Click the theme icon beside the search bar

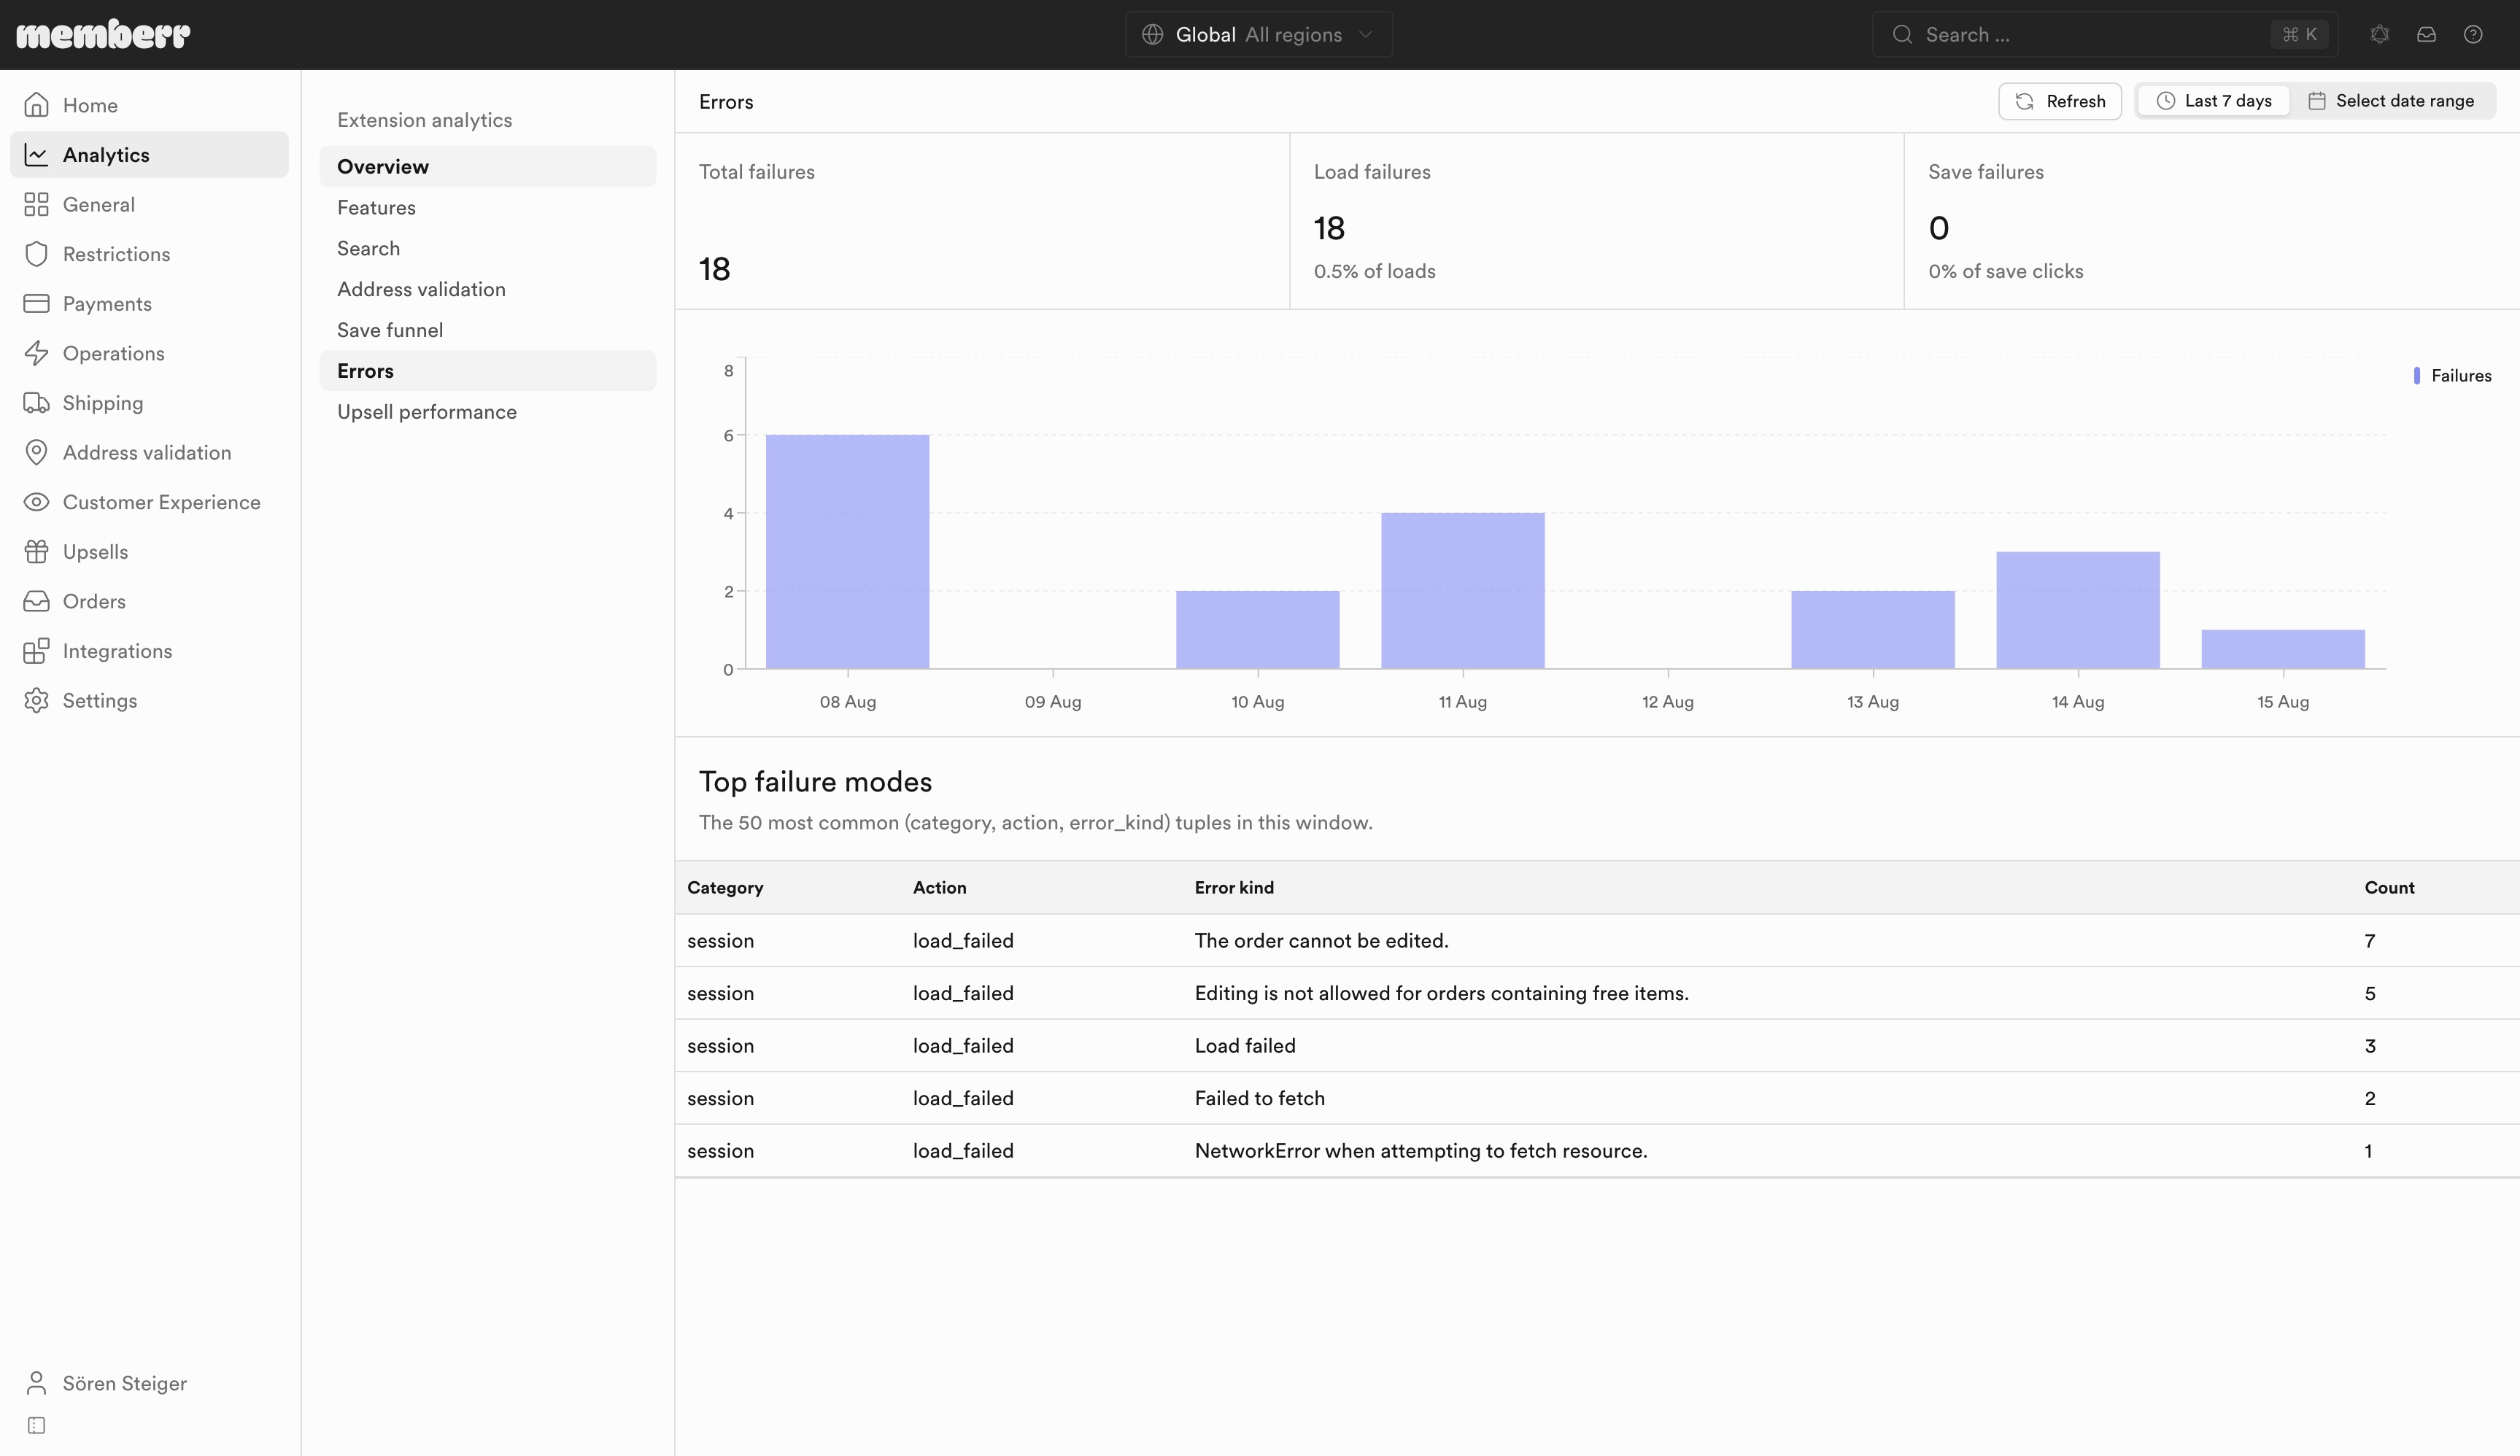pos(2379,35)
